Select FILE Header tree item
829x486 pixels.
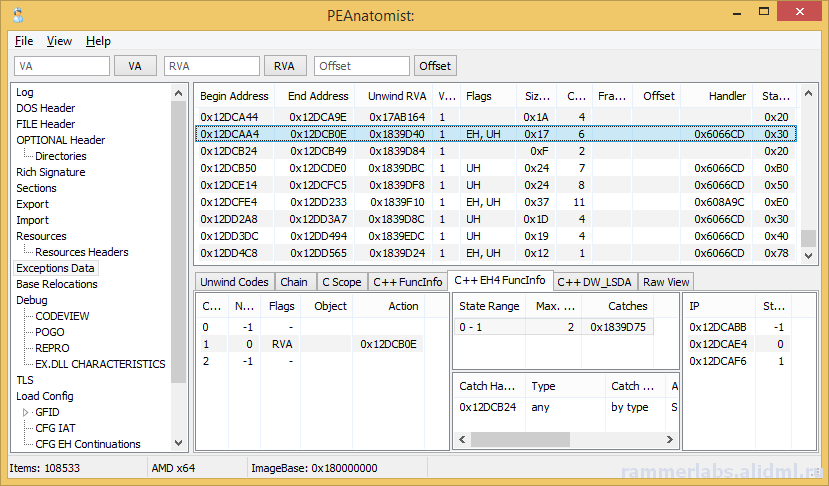point(45,124)
